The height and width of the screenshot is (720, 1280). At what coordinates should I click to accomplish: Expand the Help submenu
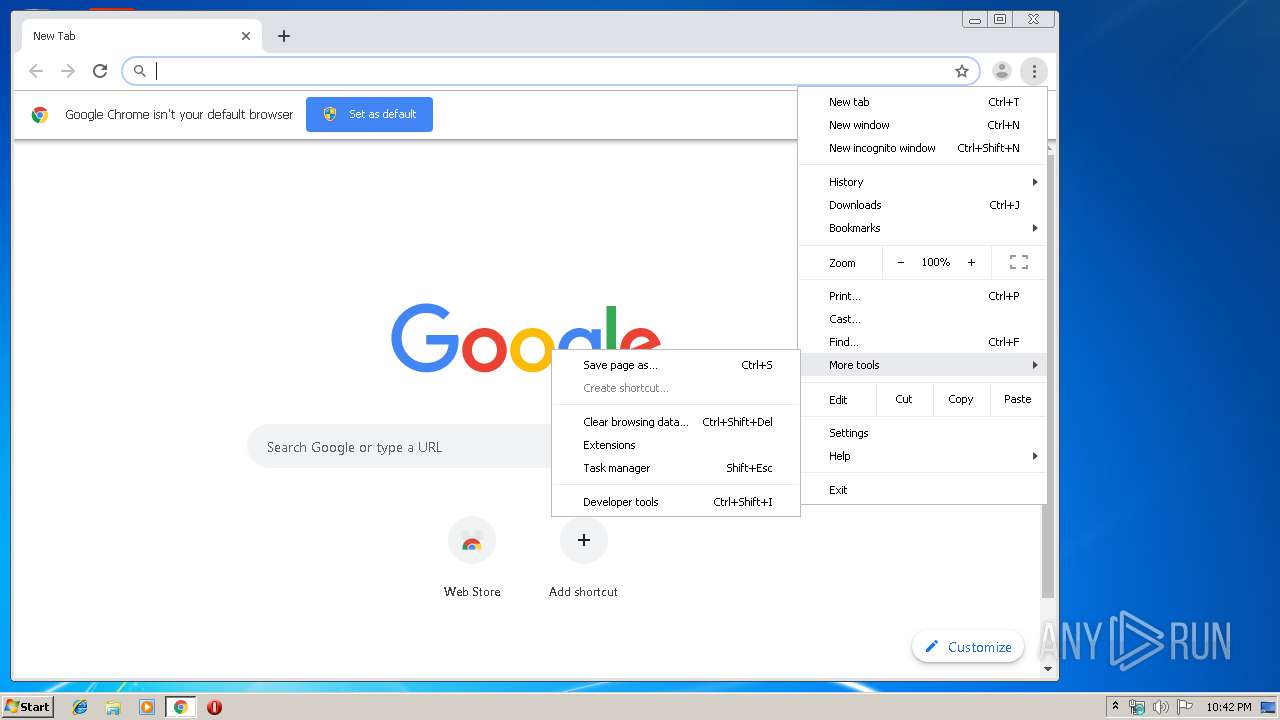point(923,456)
